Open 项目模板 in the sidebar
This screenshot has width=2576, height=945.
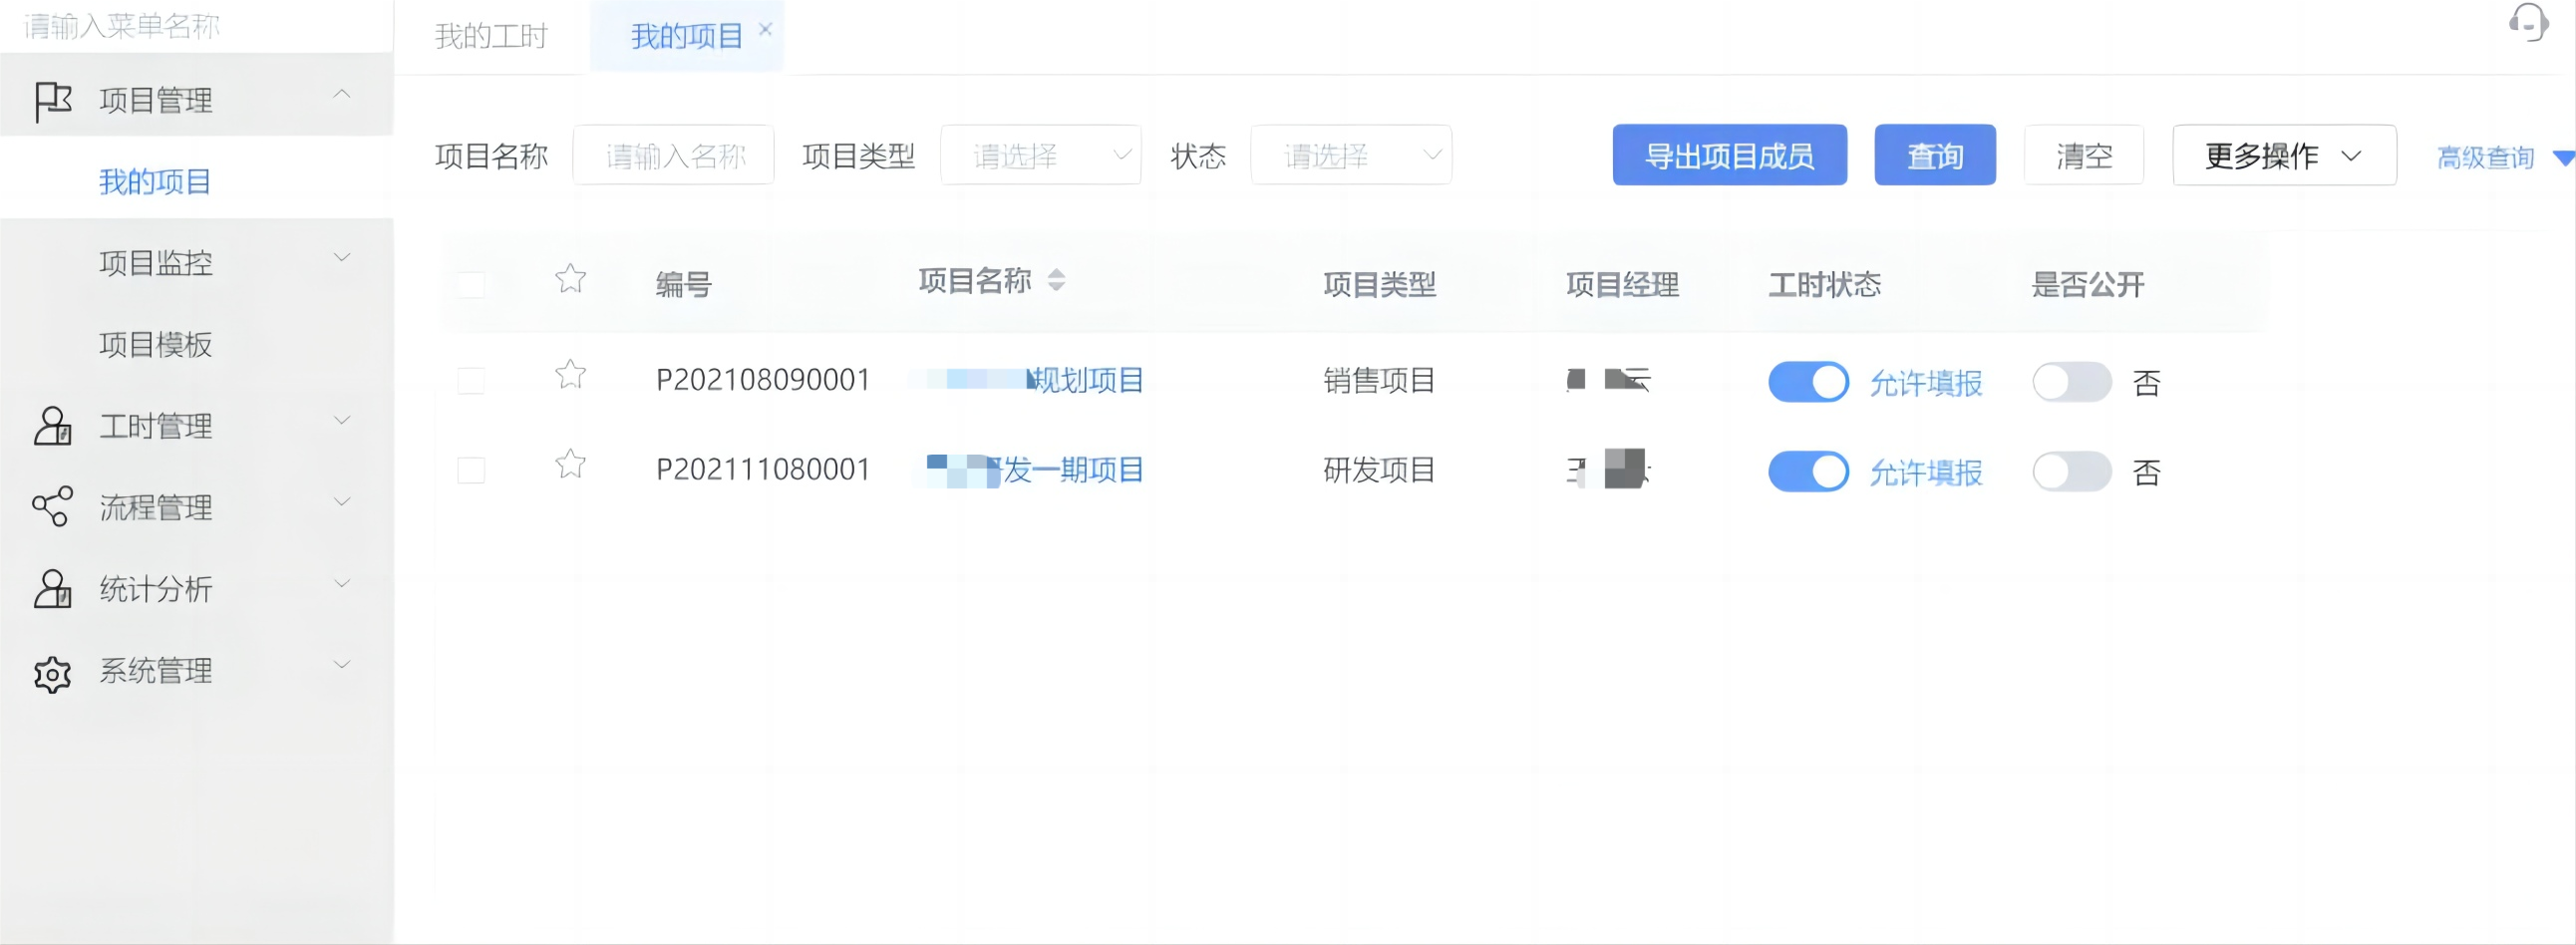point(156,345)
